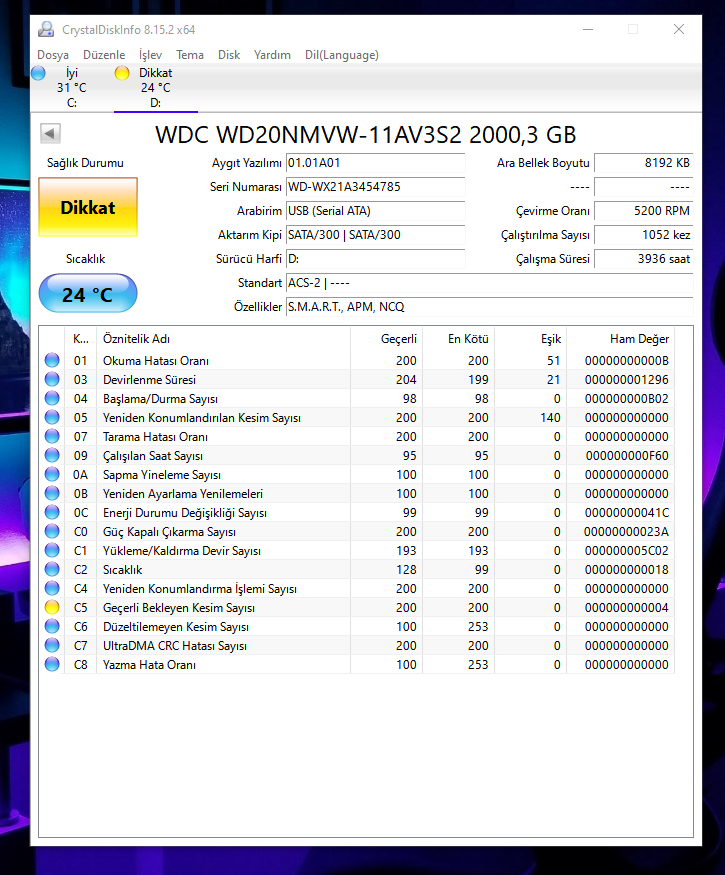This screenshot has height=875, width=725.
Task: Click the Öznitelik Adı column header
Action: pyautogui.click(x=223, y=339)
